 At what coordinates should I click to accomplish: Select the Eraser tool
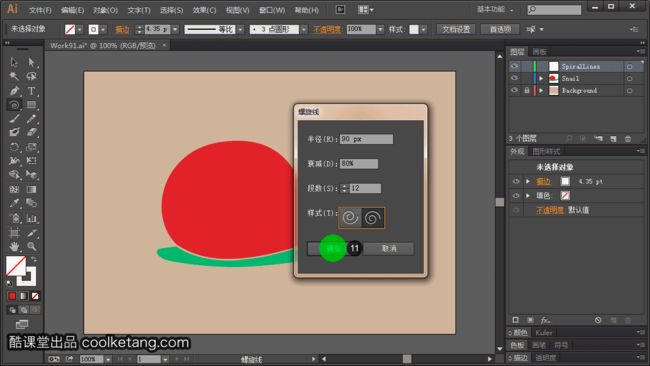click(31, 133)
